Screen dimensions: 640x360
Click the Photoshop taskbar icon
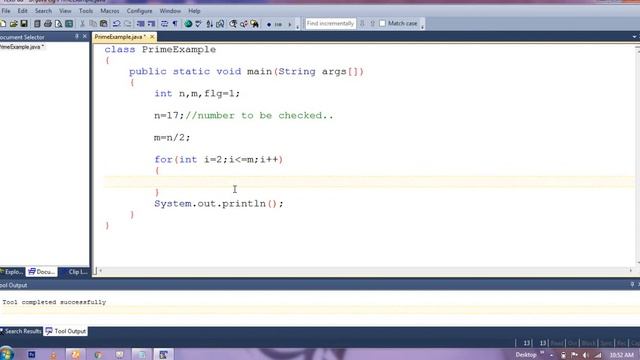(31, 355)
